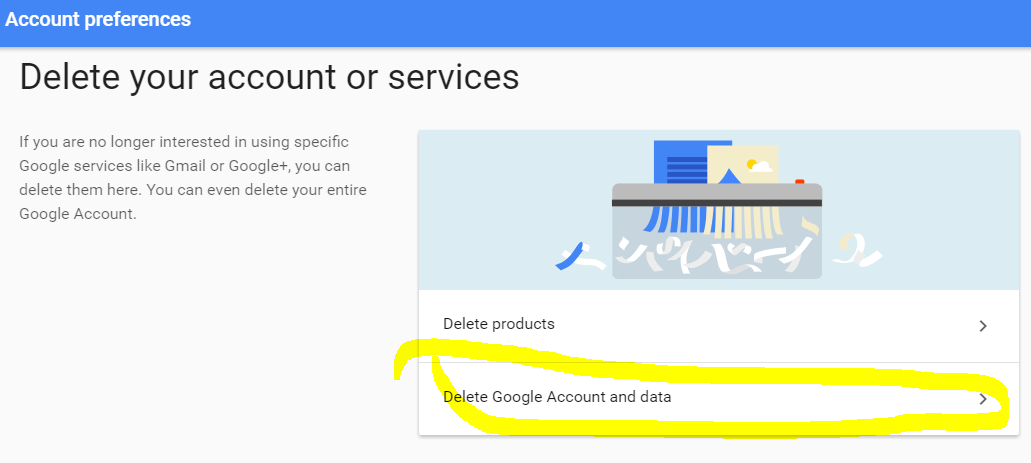
Task: Click the white paper scrap right of bin
Action: click(857, 251)
